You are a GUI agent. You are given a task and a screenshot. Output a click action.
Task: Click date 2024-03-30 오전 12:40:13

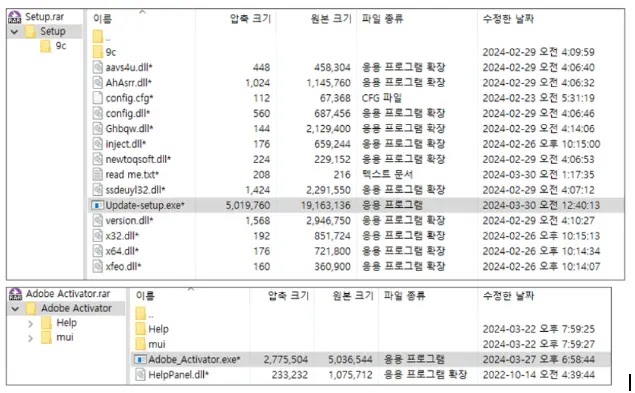point(541,205)
